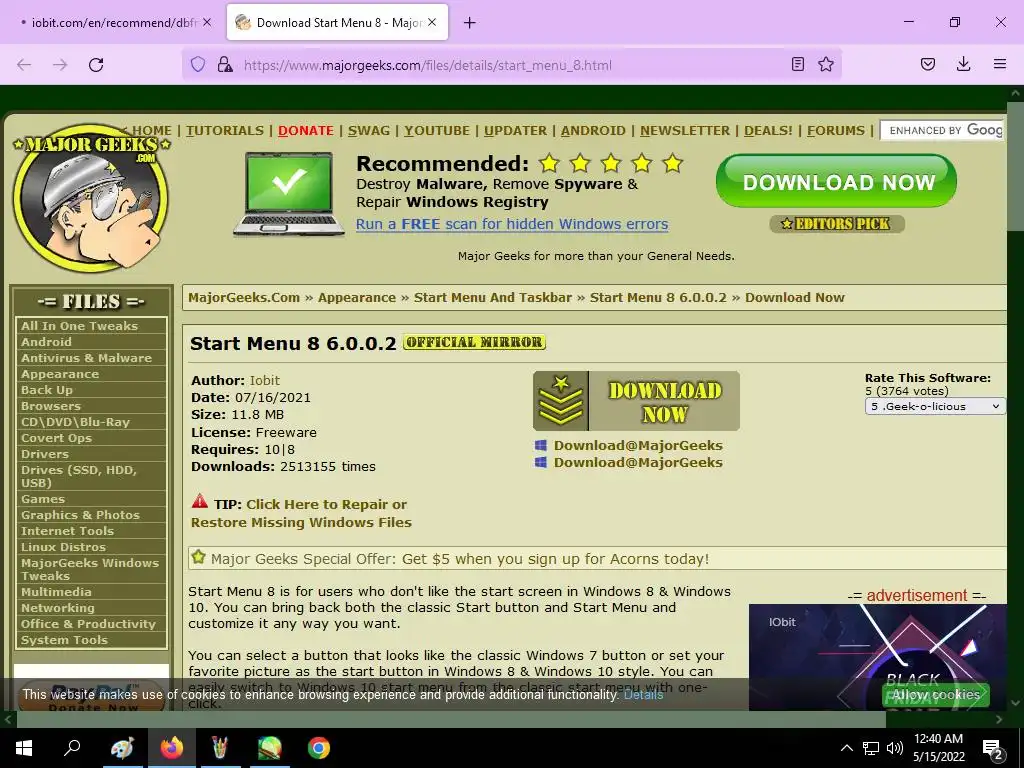The width and height of the screenshot is (1024, 768).
Task: Click Start Menu And Taskbar breadcrumb
Action: (x=492, y=297)
